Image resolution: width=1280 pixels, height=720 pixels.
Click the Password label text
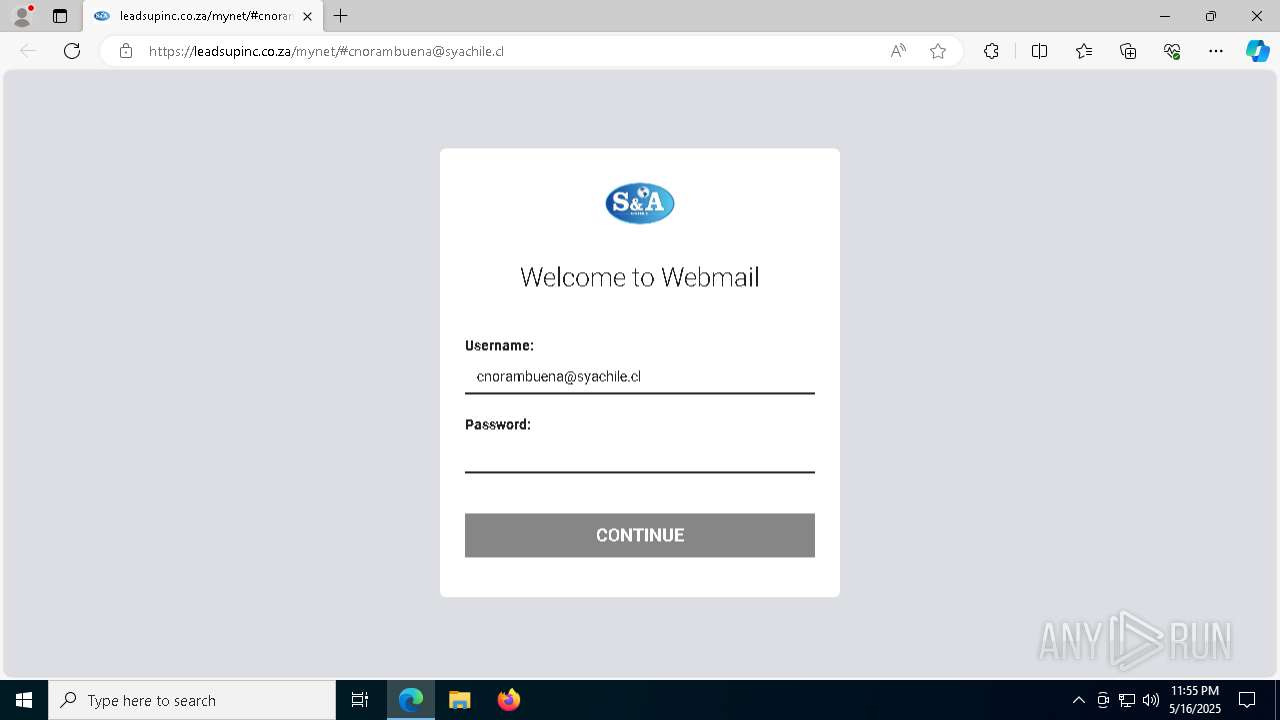(x=498, y=424)
